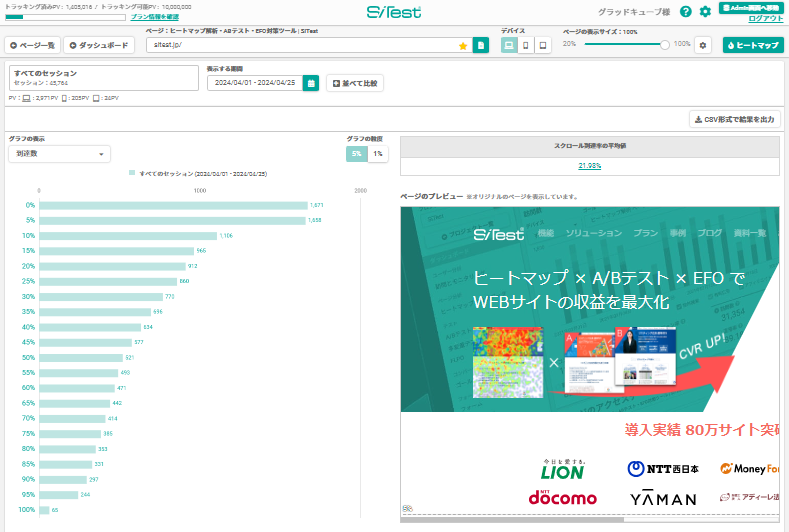Click the 10% bar value 1,106

coord(226,236)
